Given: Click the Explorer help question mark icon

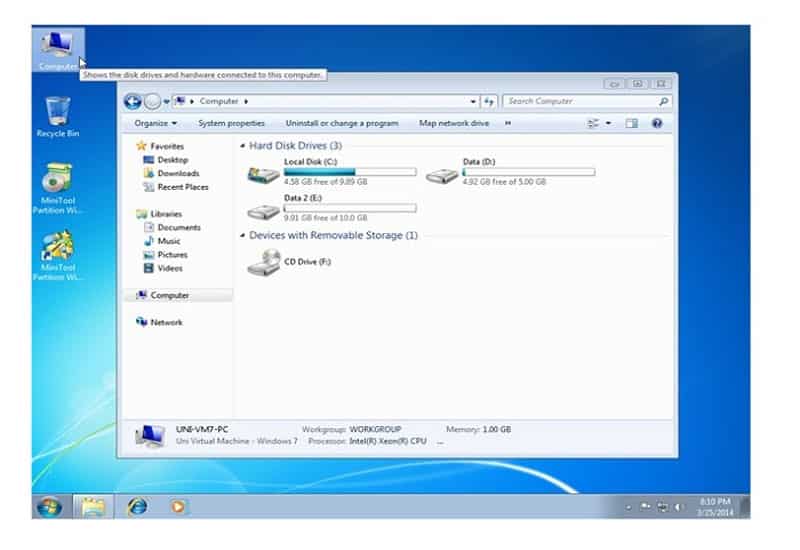Looking at the screenshot, I should click(x=657, y=123).
